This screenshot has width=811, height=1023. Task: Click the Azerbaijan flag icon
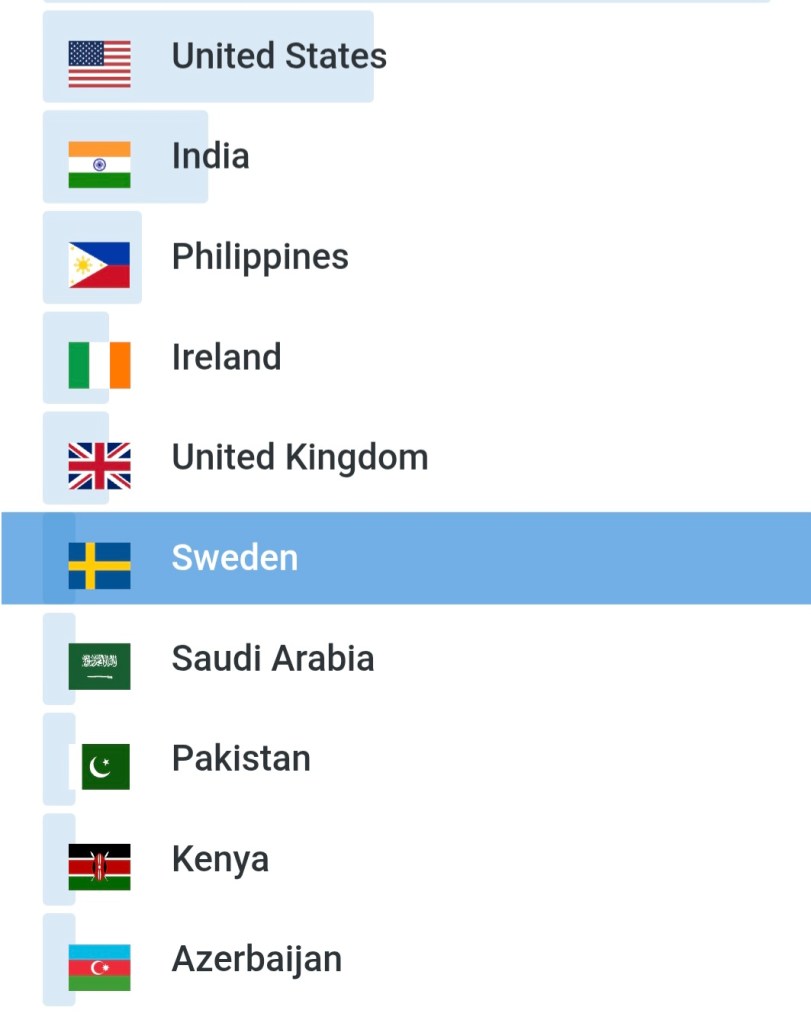pyautogui.click(x=99, y=967)
